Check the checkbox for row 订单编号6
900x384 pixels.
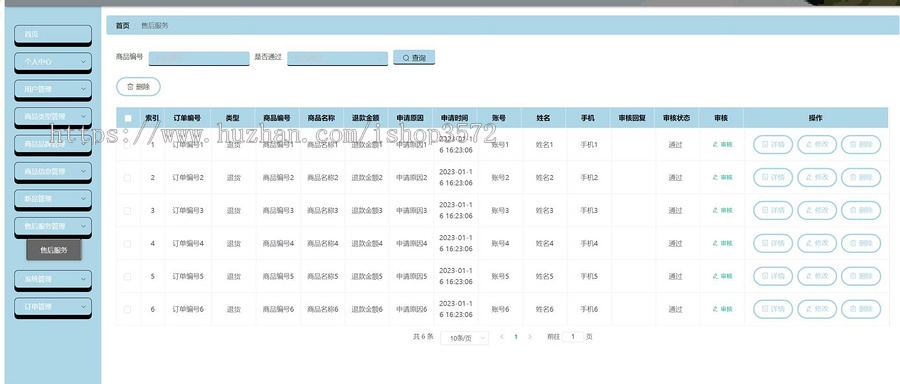point(127,309)
